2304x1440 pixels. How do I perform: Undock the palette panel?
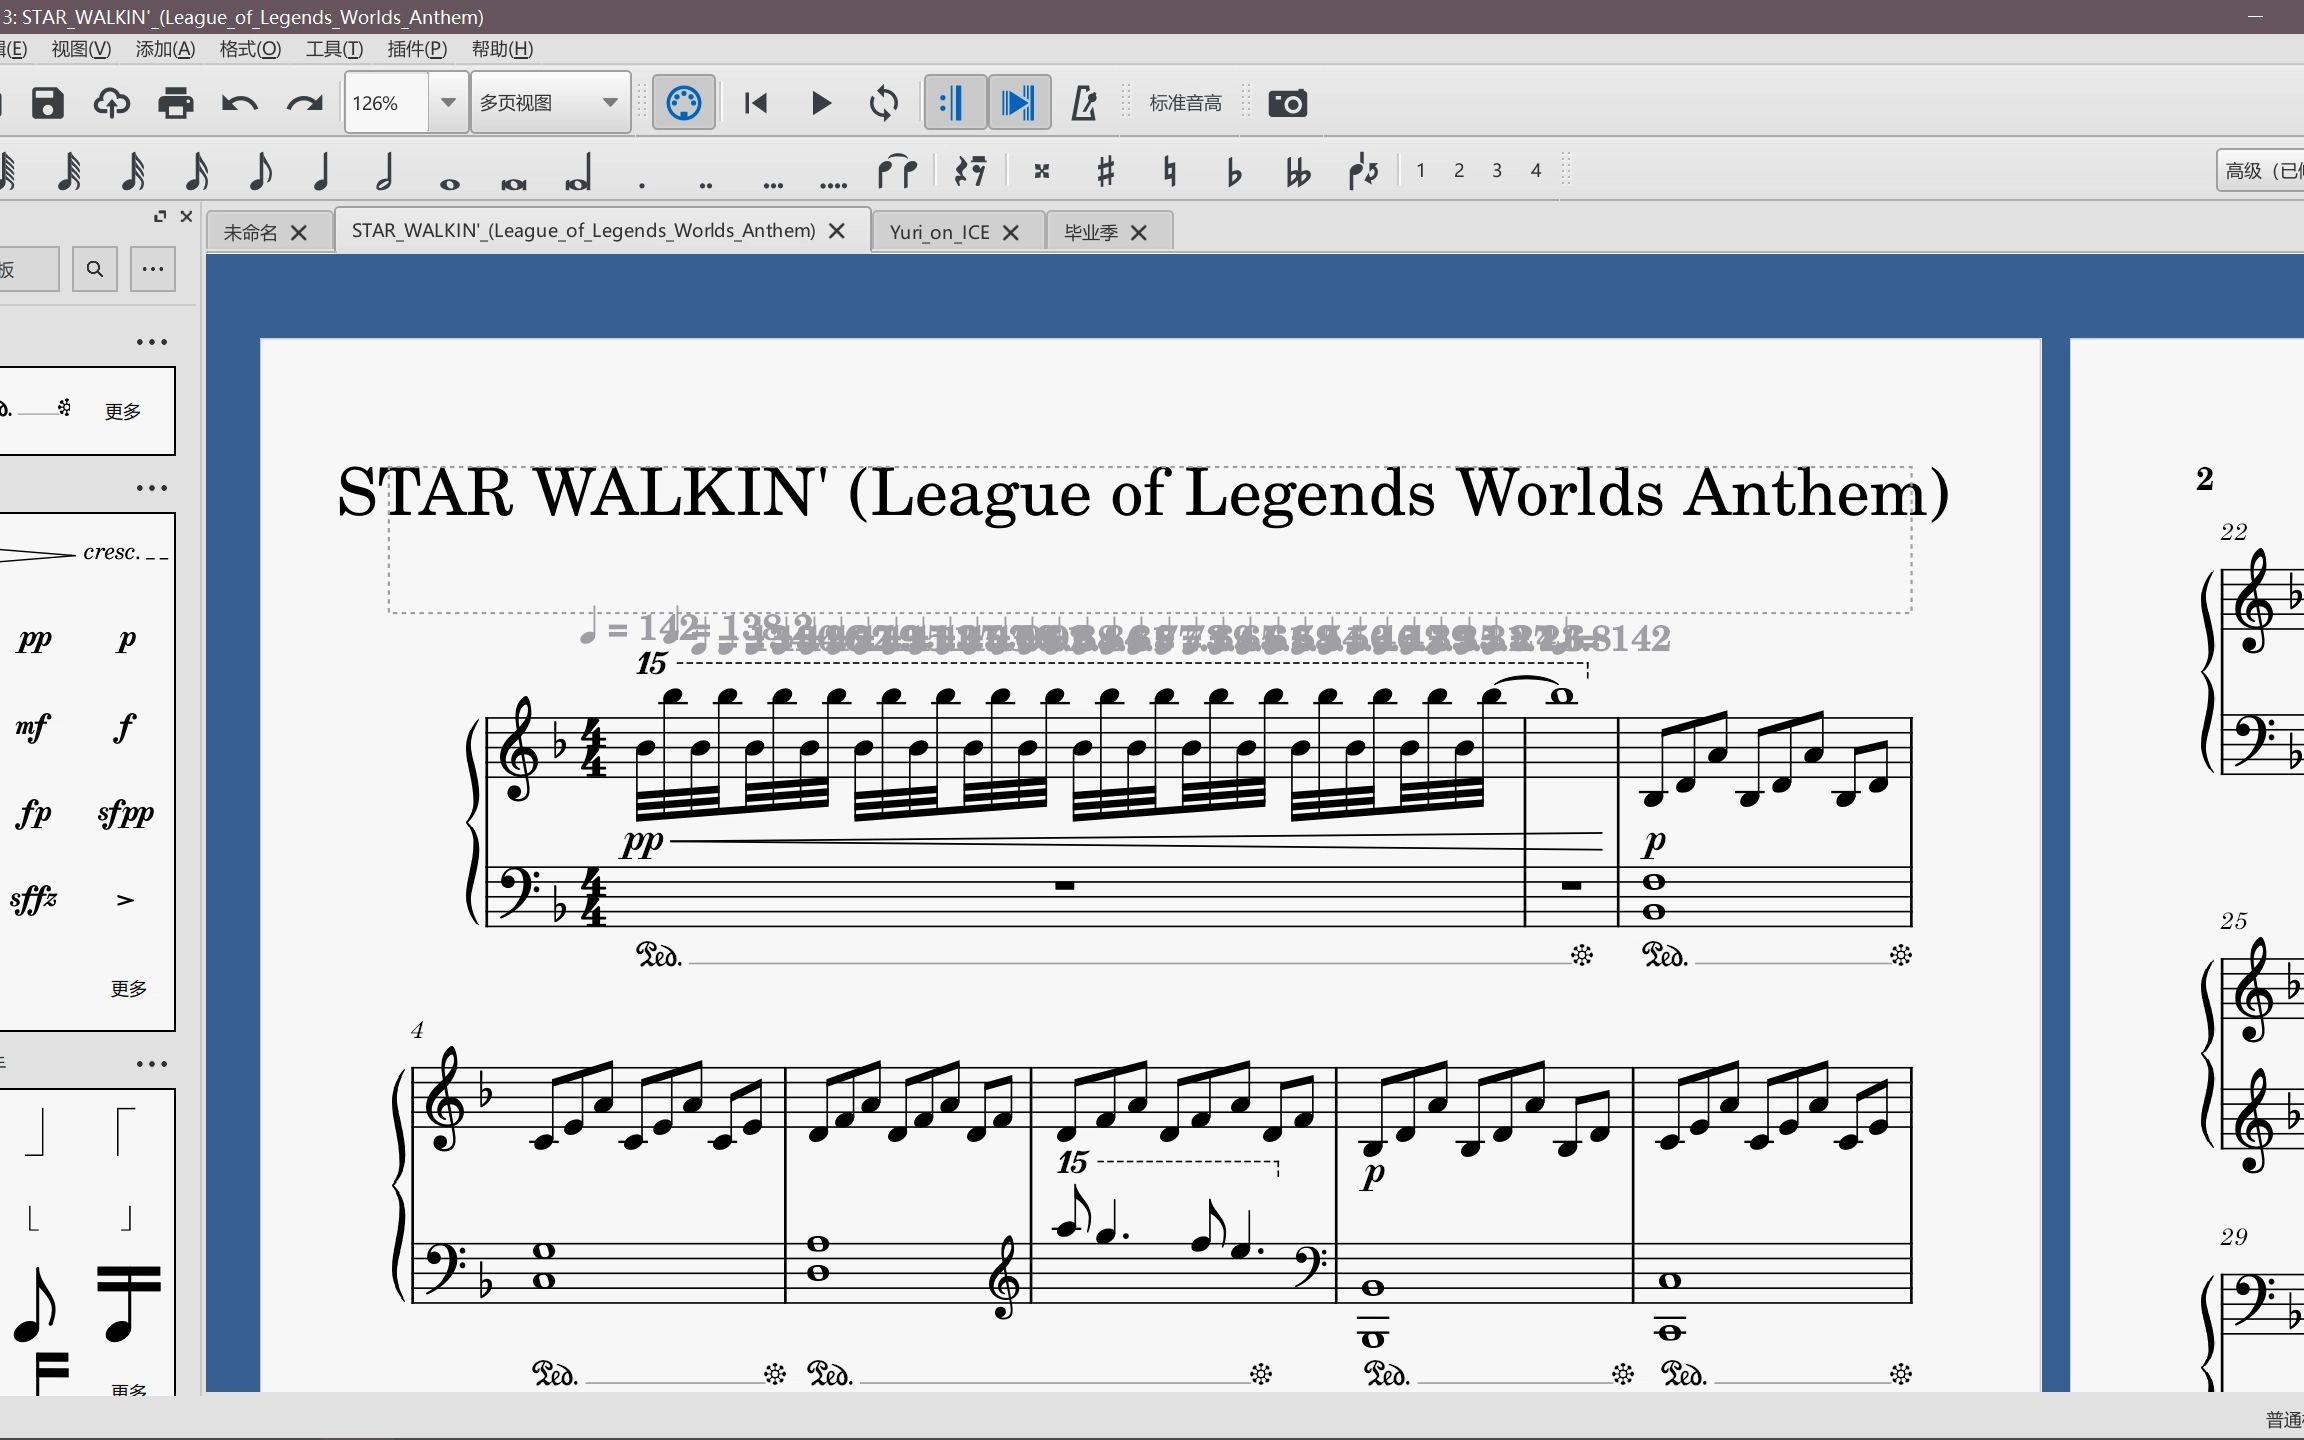pyautogui.click(x=160, y=216)
